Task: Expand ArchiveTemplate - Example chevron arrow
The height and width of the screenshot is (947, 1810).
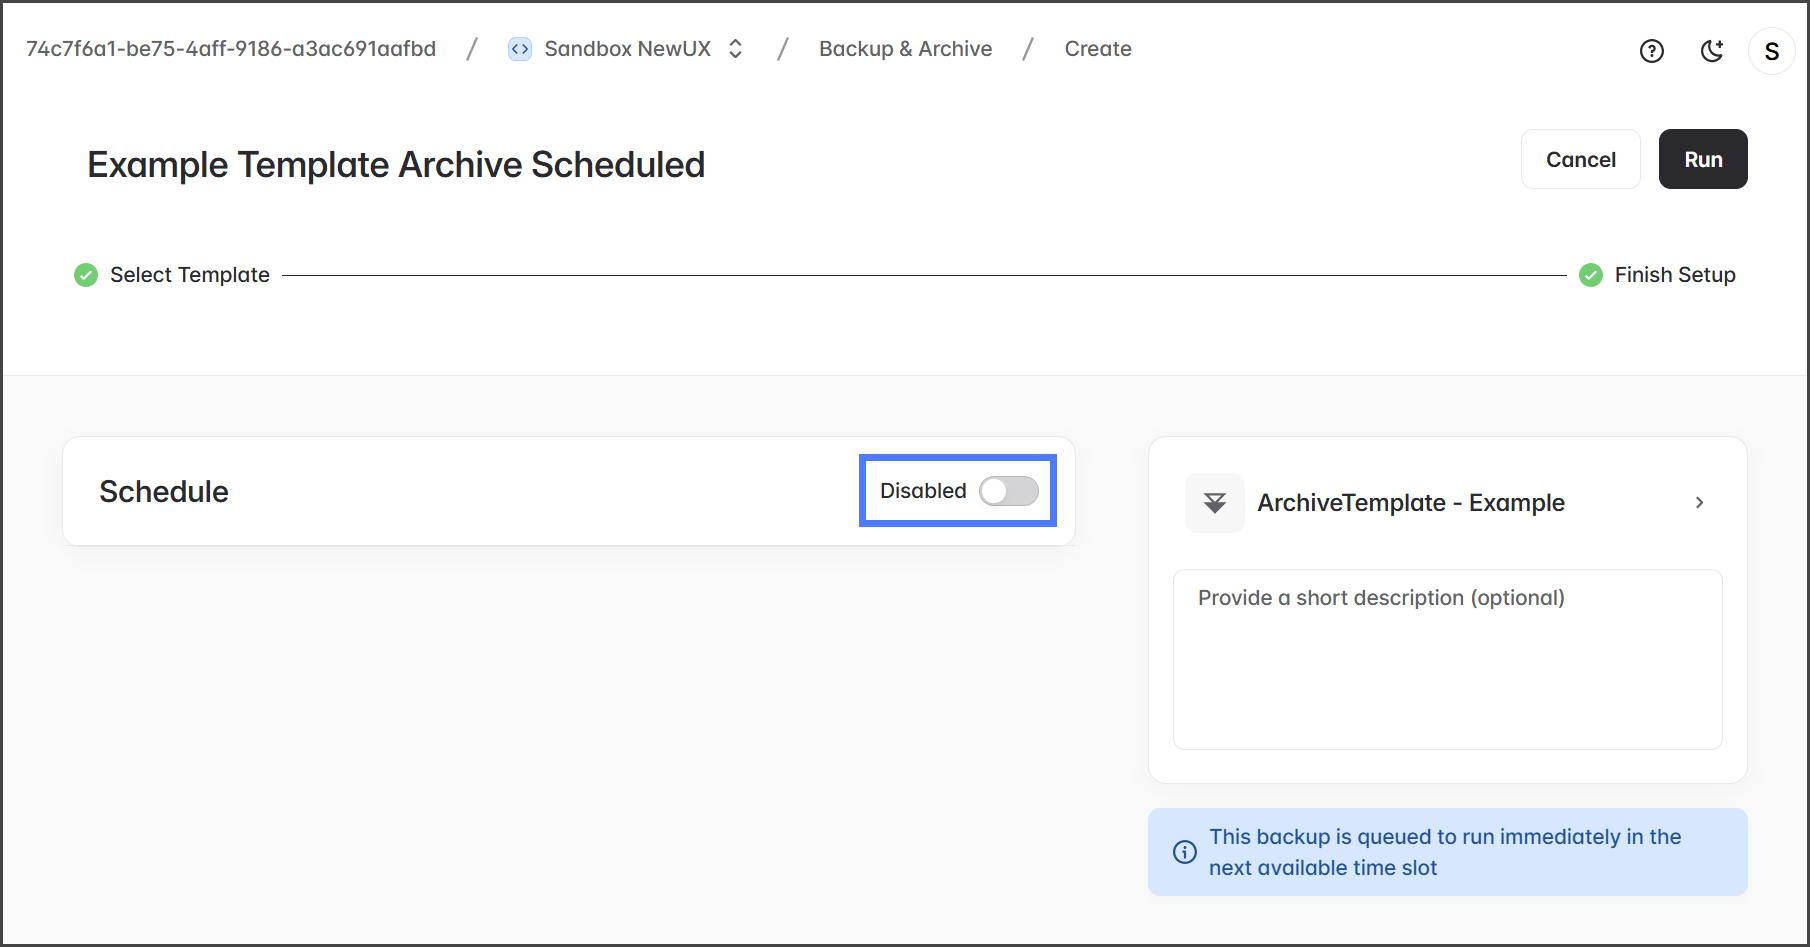Action: click(1699, 503)
